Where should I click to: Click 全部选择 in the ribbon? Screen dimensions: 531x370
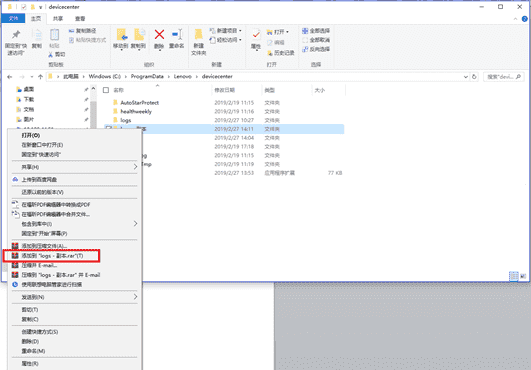pyautogui.click(x=316, y=31)
